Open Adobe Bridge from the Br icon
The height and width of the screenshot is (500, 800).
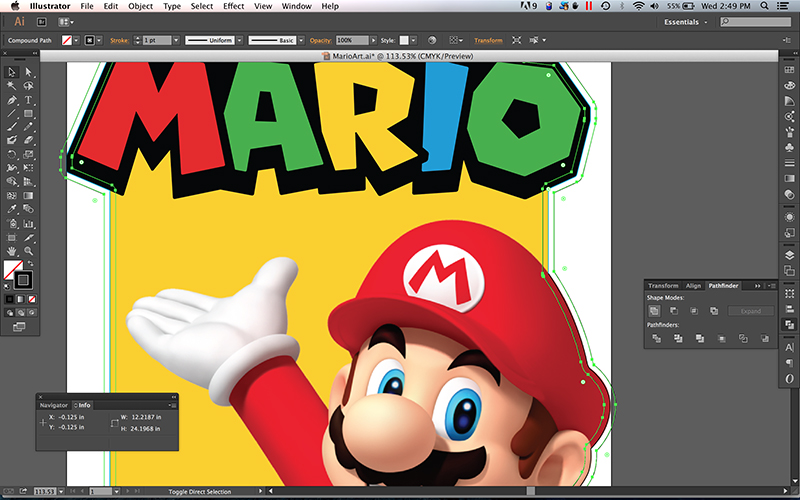click(x=42, y=22)
